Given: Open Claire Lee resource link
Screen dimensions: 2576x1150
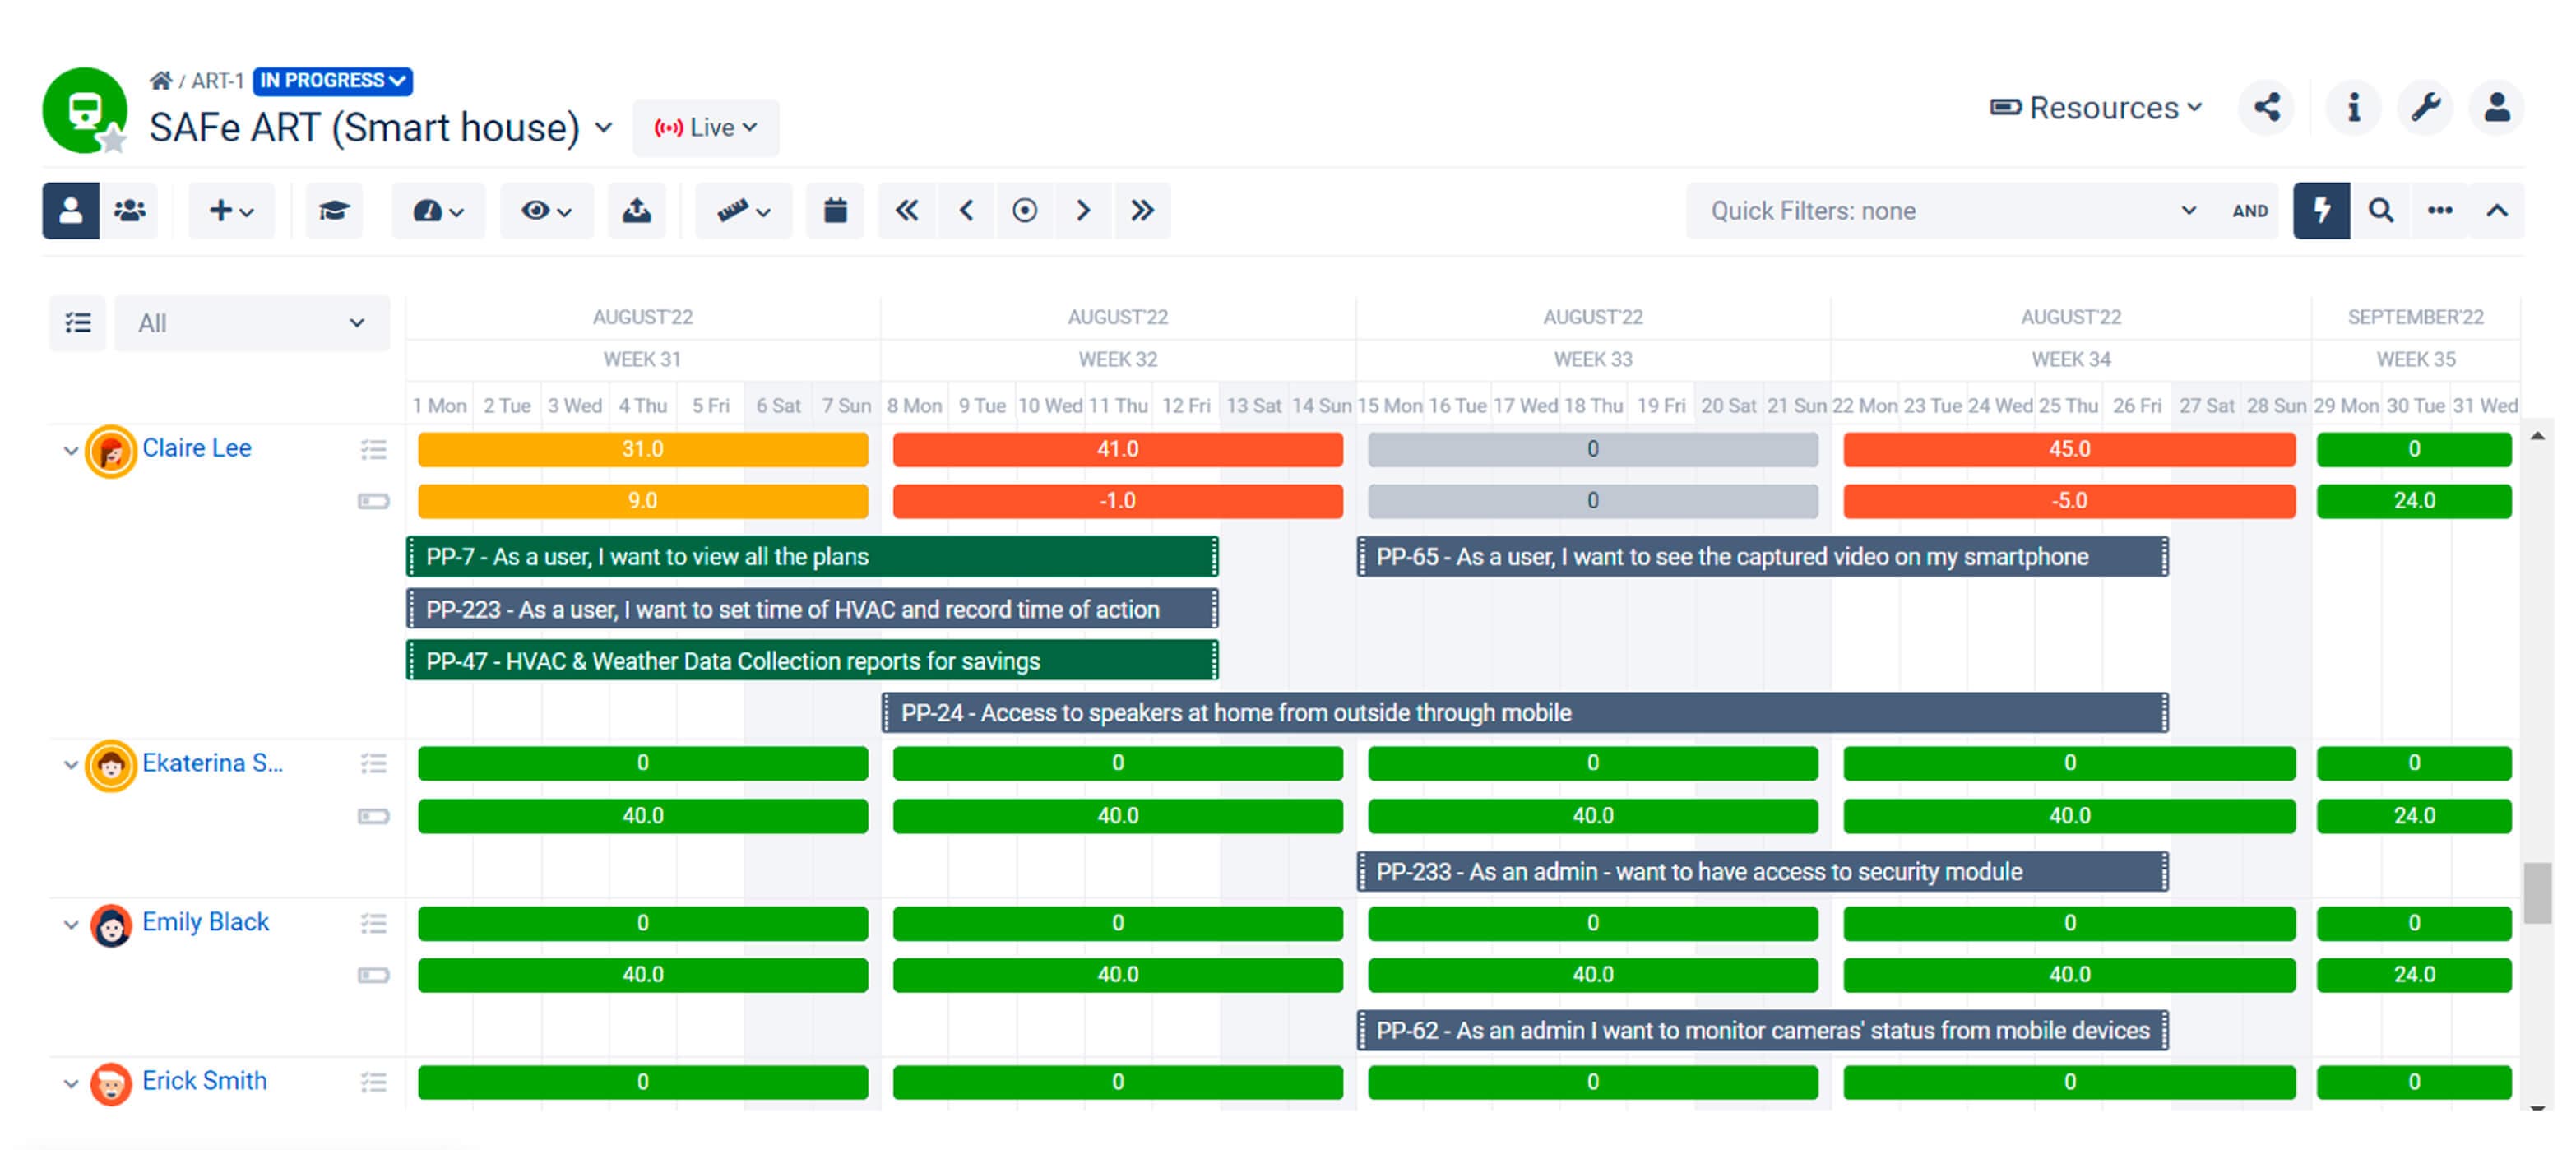Looking at the screenshot, I should tap(196, 448).
